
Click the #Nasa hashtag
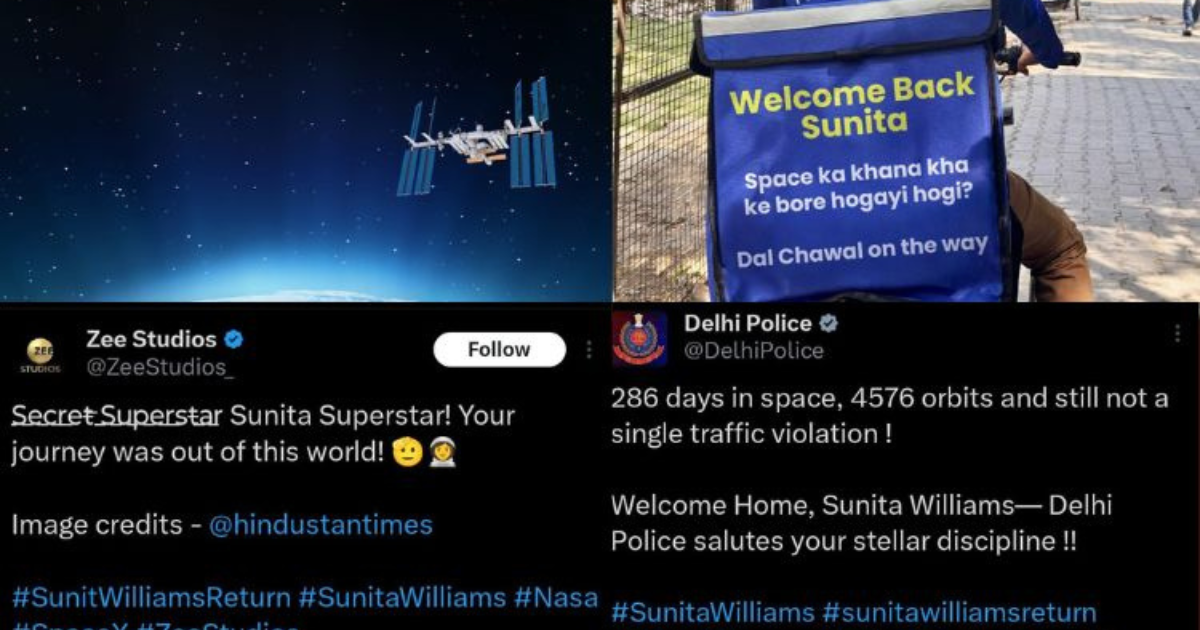click(556, 598)
